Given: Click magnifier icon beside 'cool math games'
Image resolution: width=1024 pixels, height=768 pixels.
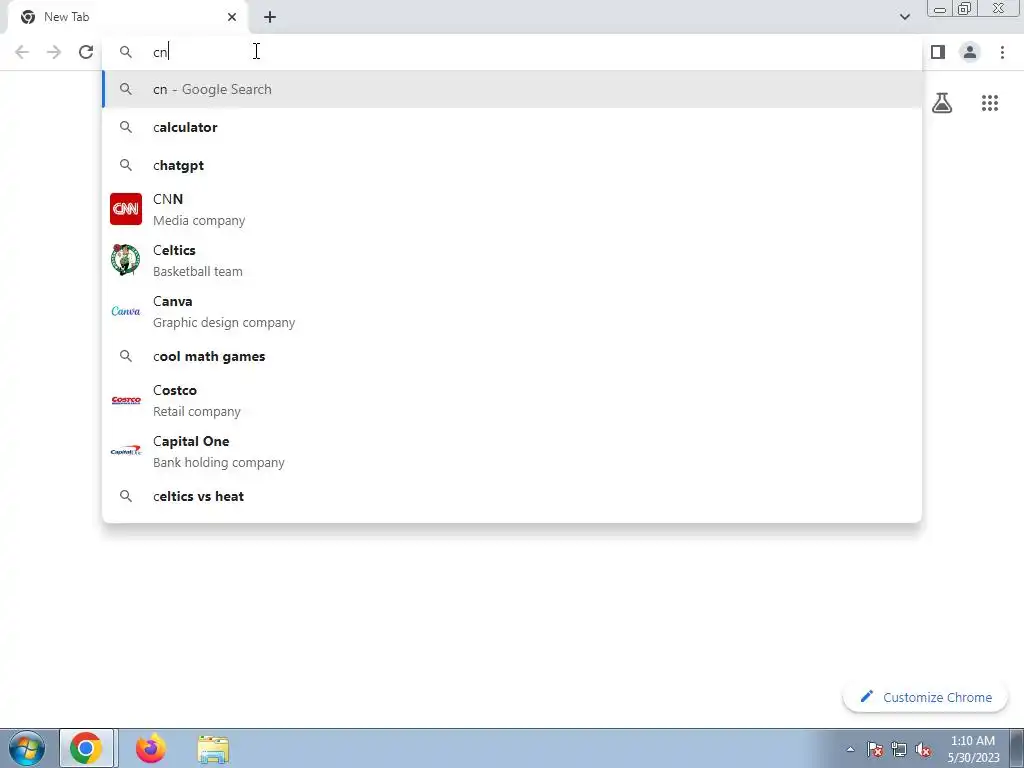Looking at the screenshot, I should tap(126, 357).
